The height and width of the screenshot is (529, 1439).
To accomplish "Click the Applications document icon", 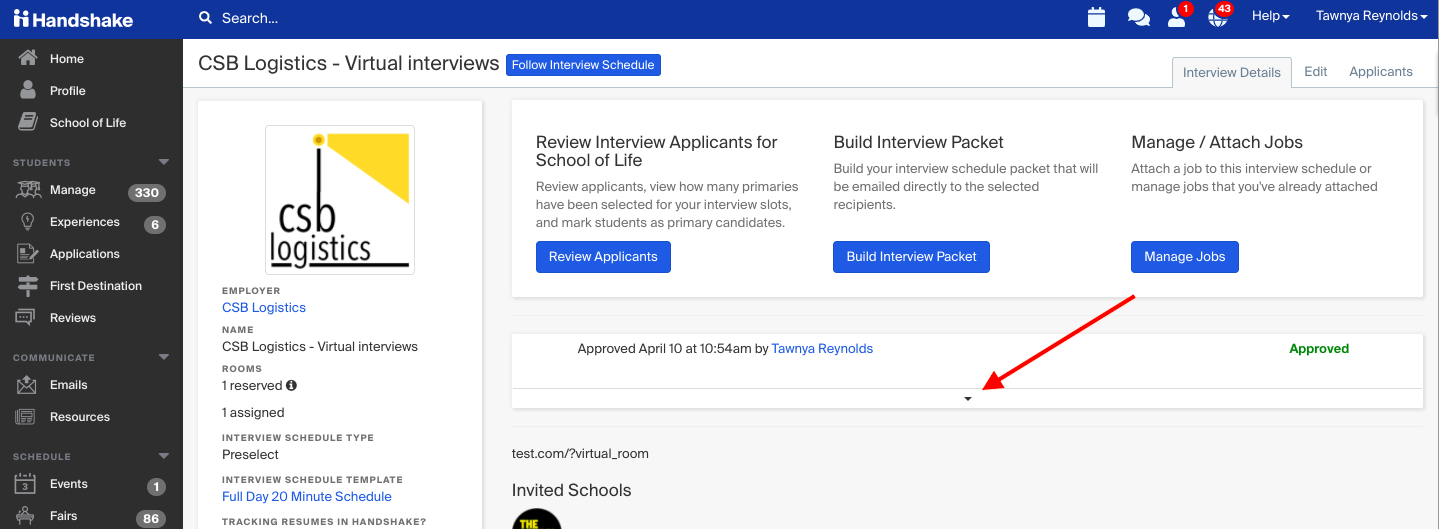I will click(28, 254).
